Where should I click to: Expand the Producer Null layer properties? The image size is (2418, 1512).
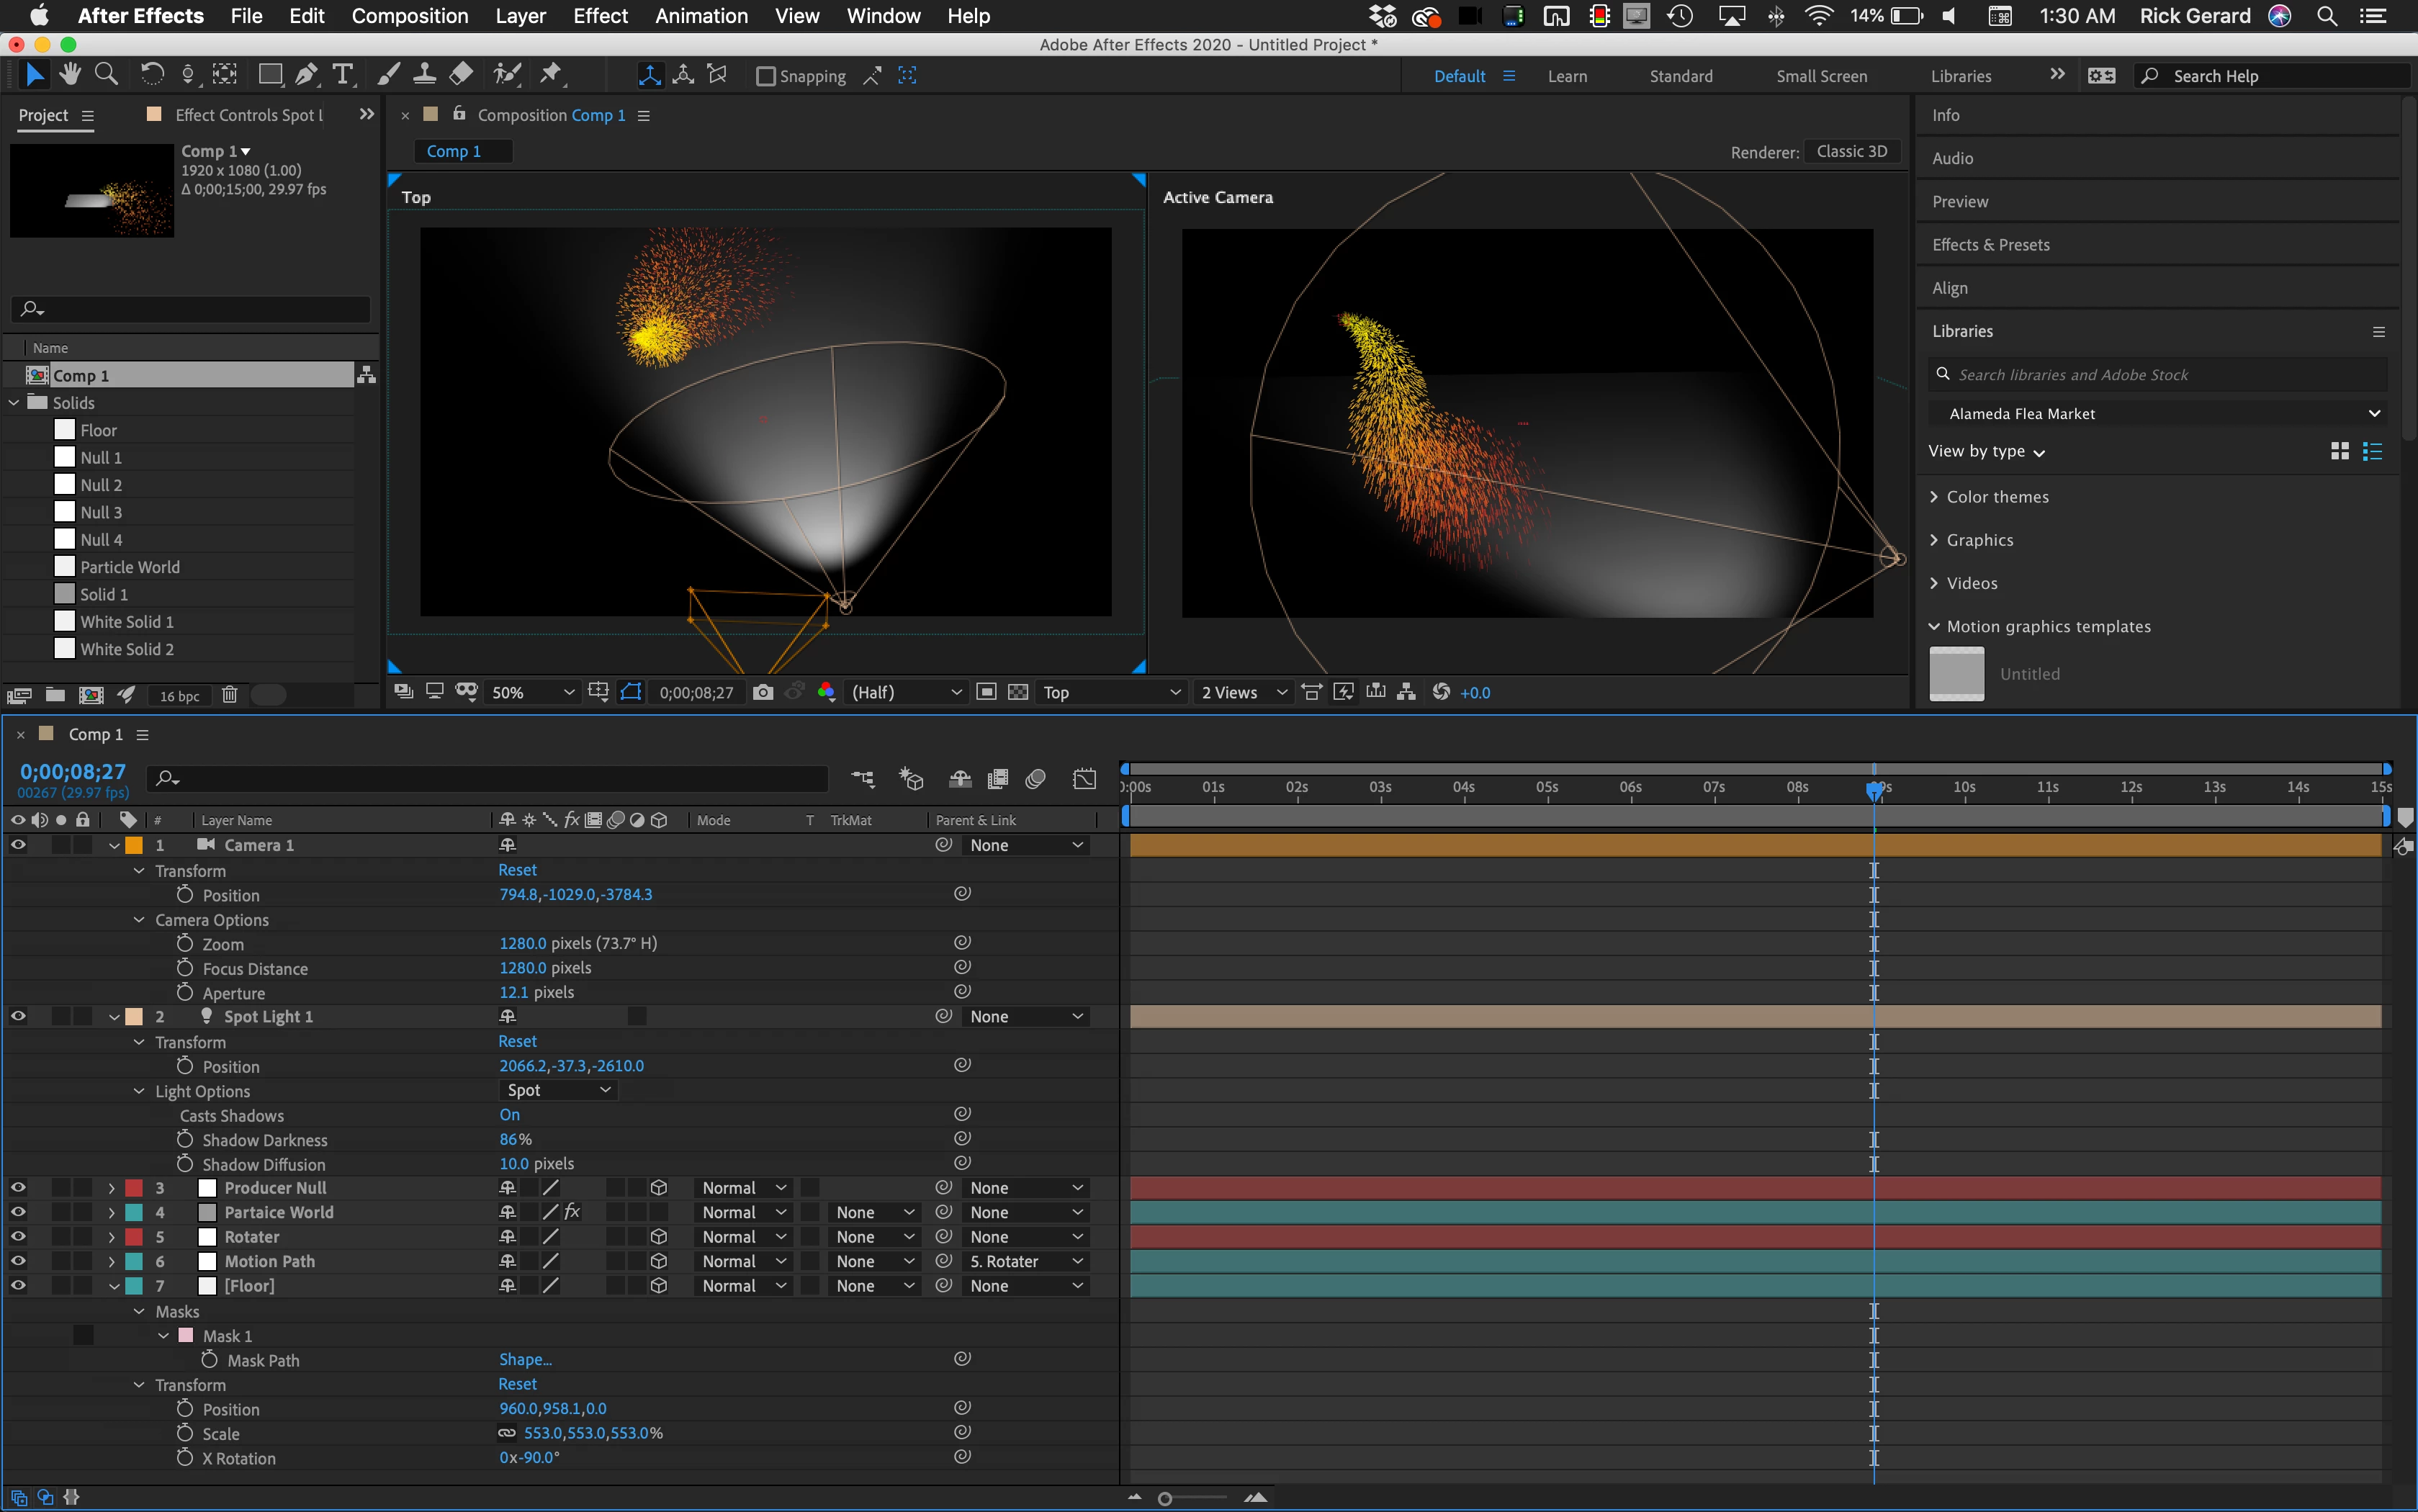pyautogui.click(x=112, y=1188)
